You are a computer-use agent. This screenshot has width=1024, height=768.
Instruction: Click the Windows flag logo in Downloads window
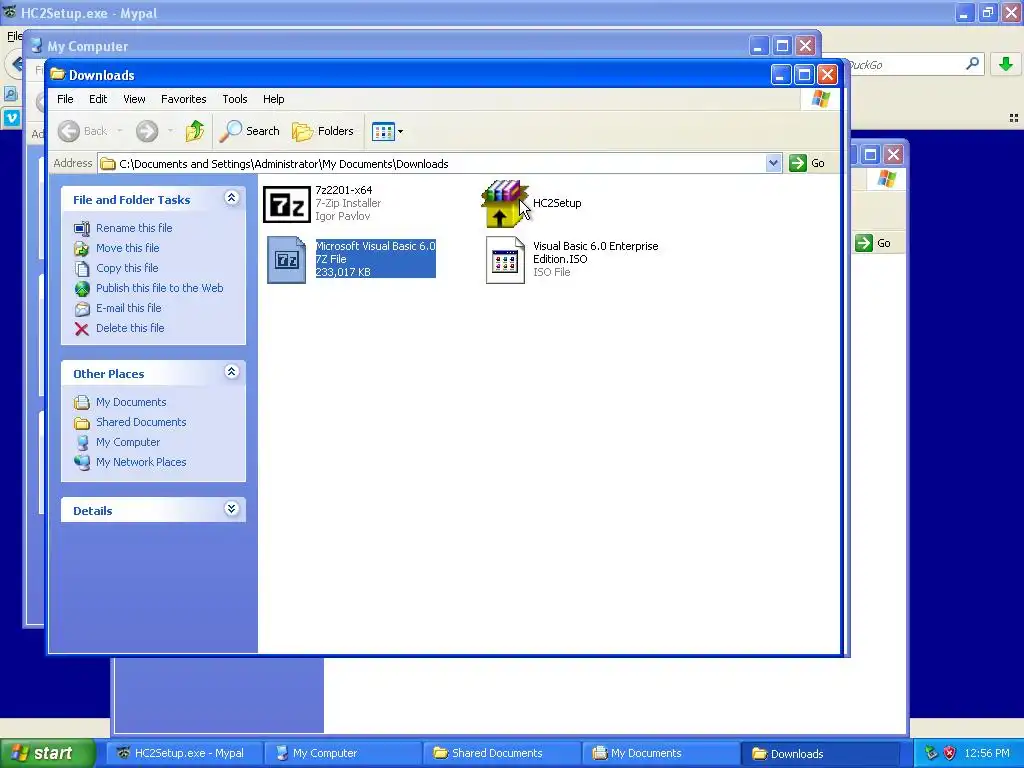pos(820,99)
